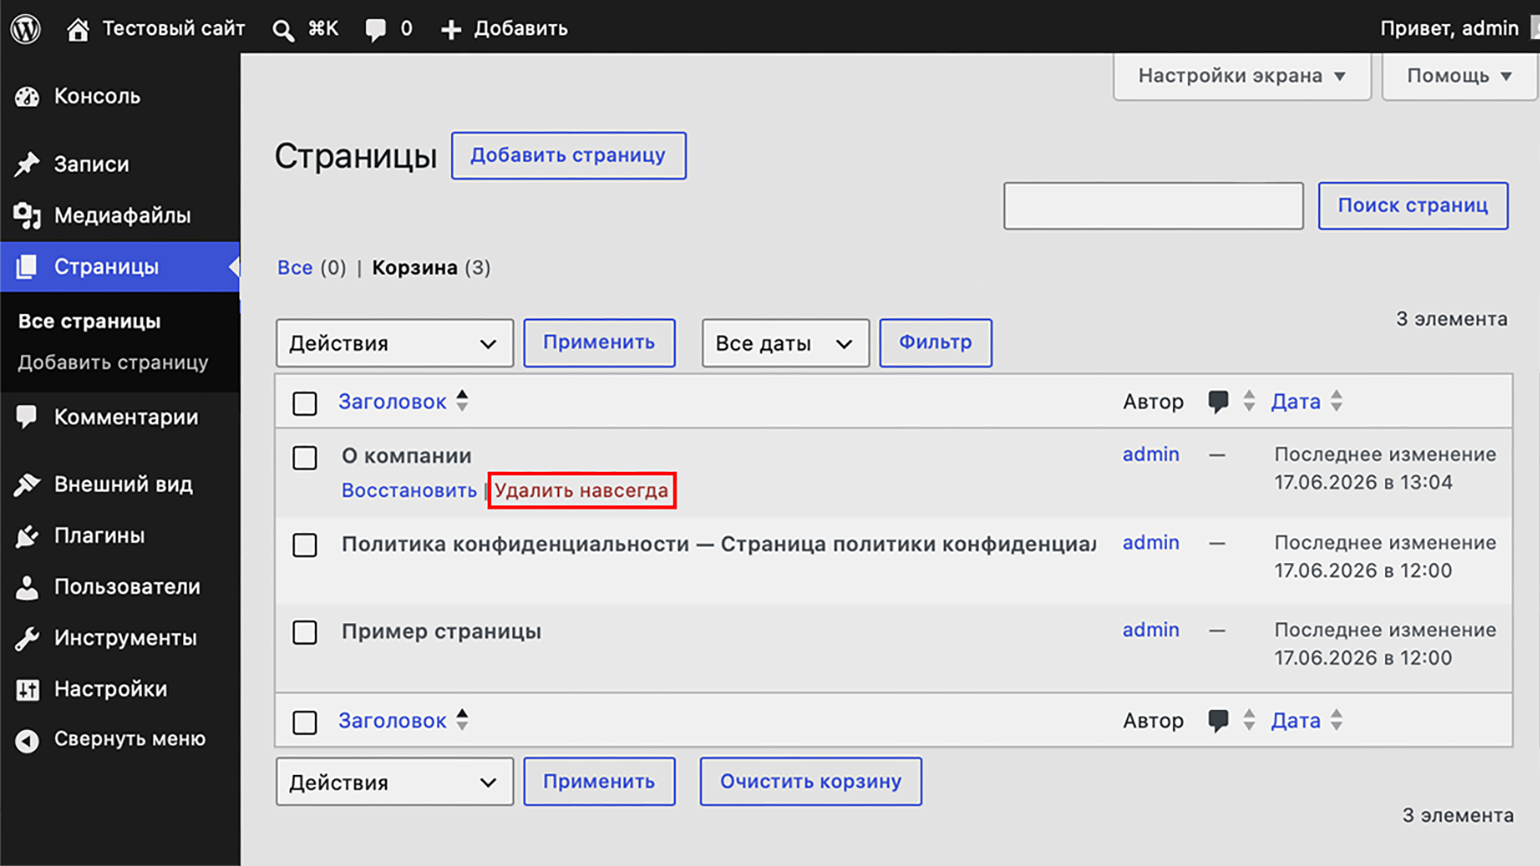Click the Инструменты wrench icon
Screen dimensions: 1540x866
(x=27, y=638)
